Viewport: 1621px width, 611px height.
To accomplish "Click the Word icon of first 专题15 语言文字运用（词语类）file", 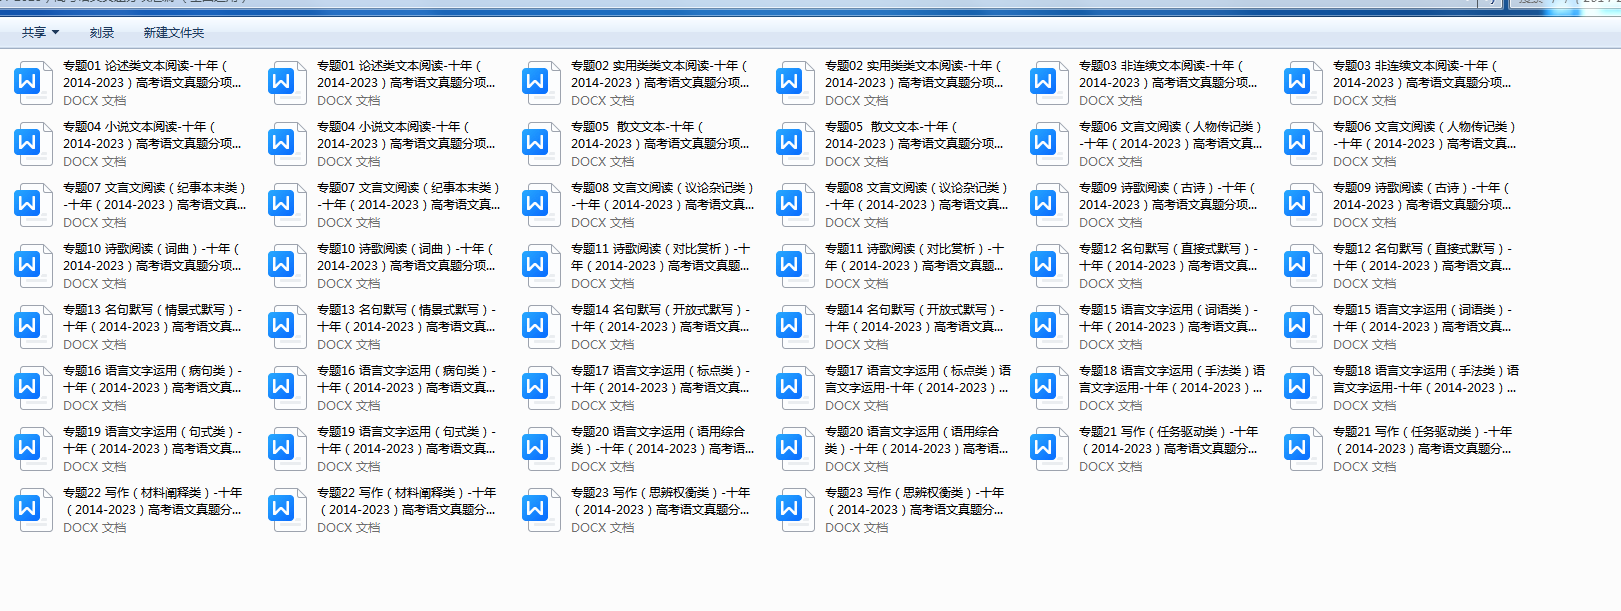I will (1049, 327).
